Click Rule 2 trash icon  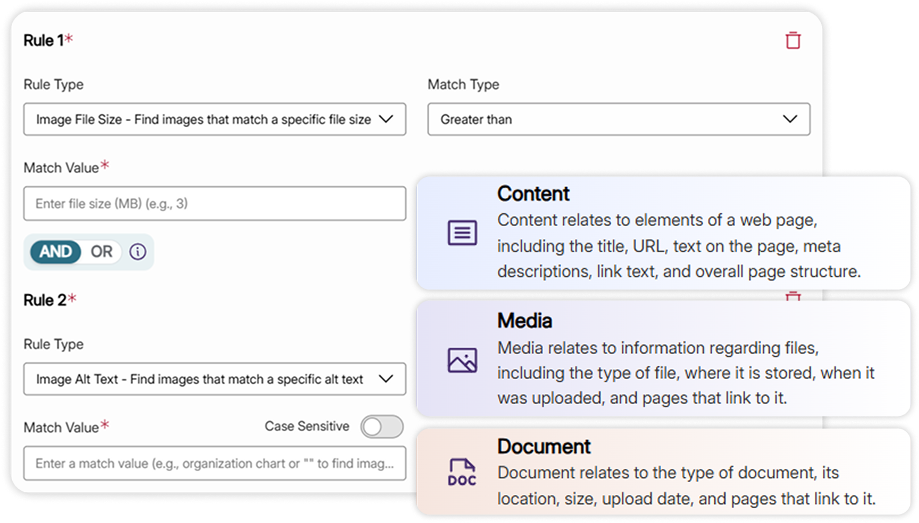pyautogui.click(x=793, y=296)
